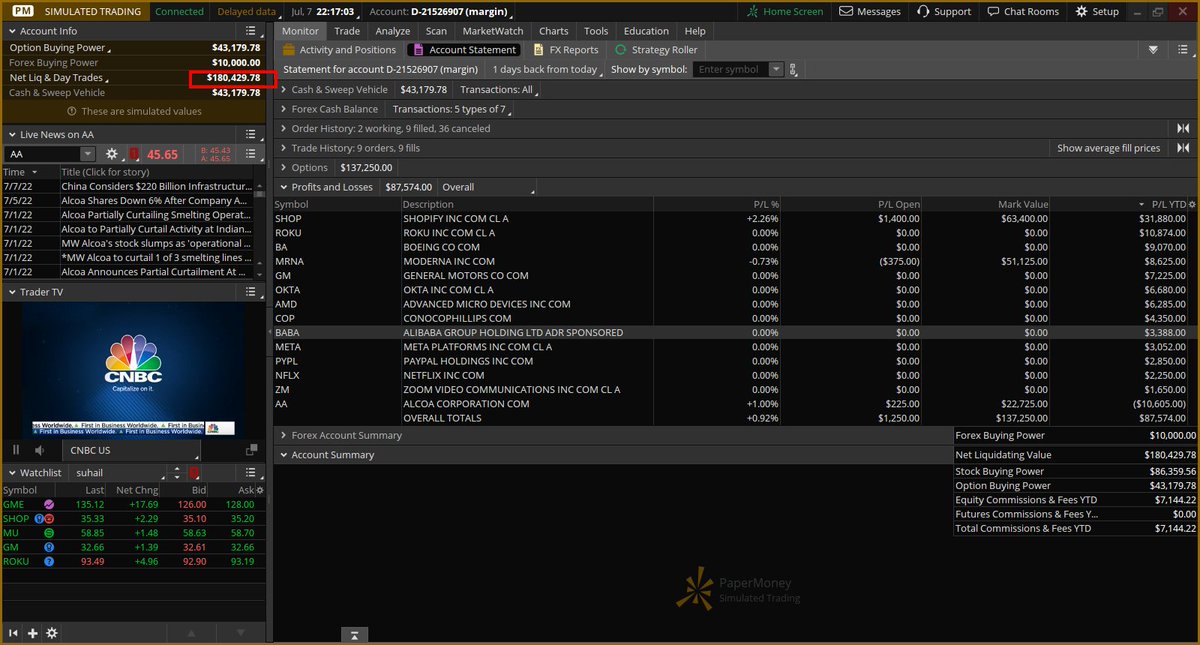Click the news gadget gear settings icon
Image resolution: width=1200 pixels, height=645 pixels.
point(112,154)
